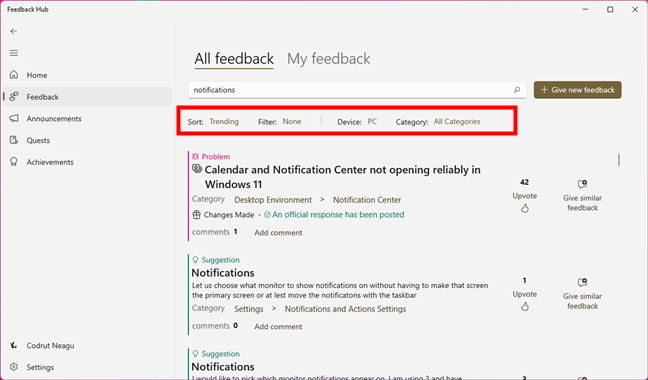Open Calendar and Notification Center feedback

[343, 177]
